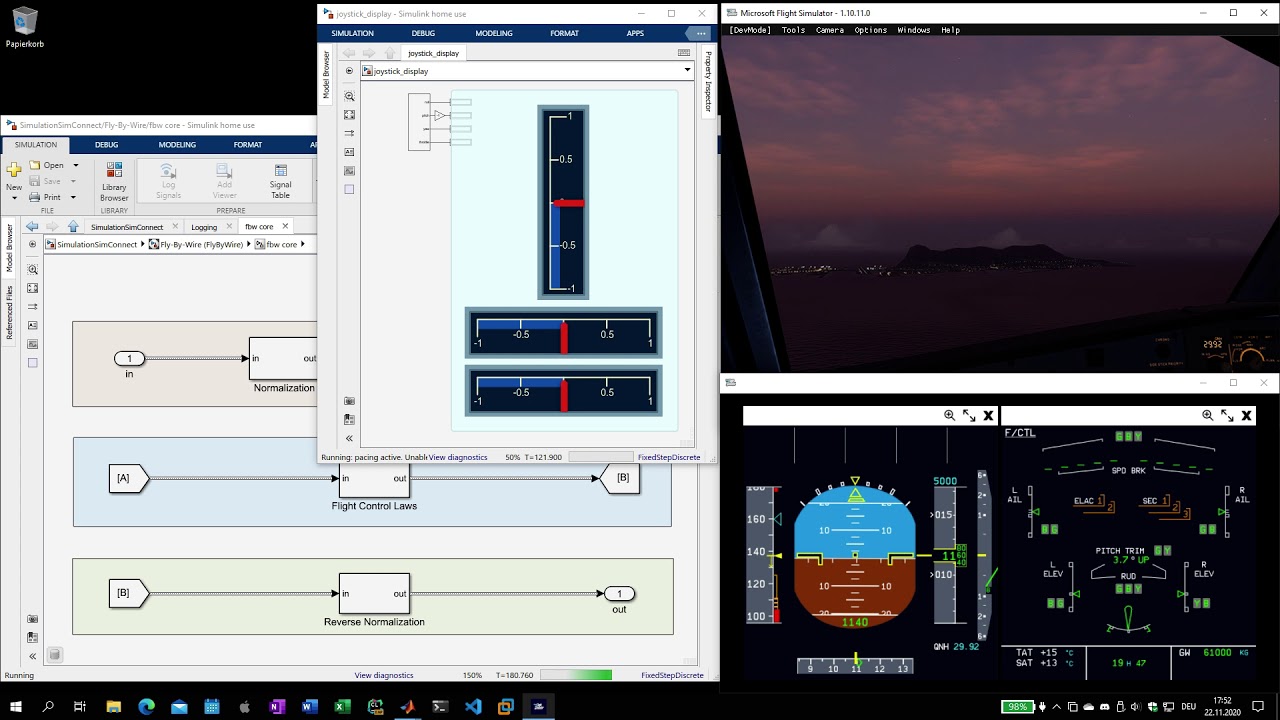
Task: Click the annotation tool in the fbw core palette
Action: click(33, 325)
